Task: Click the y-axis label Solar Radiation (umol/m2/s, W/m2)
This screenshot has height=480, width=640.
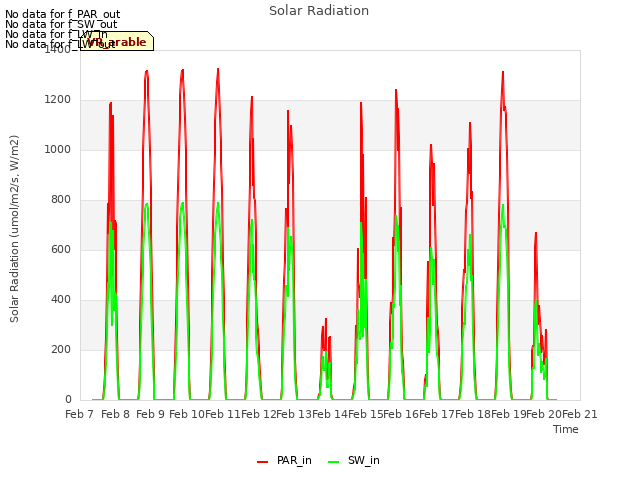Action: click(x=14, y=229)
